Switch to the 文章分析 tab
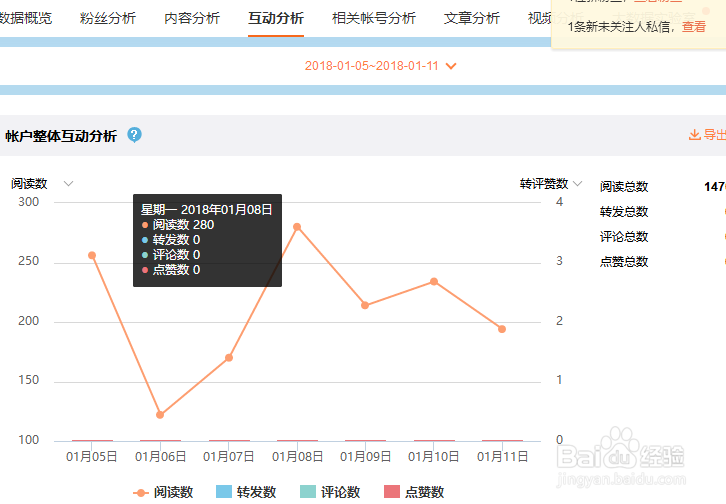 472,18
